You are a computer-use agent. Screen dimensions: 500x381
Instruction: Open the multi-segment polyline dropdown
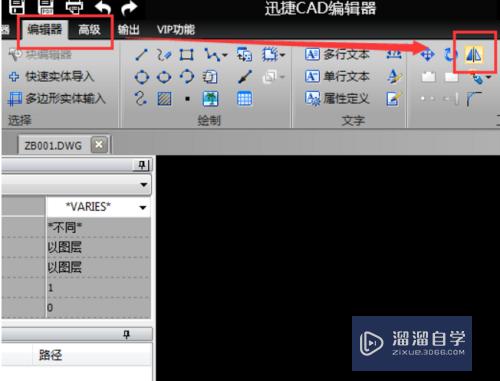point(225,55)
